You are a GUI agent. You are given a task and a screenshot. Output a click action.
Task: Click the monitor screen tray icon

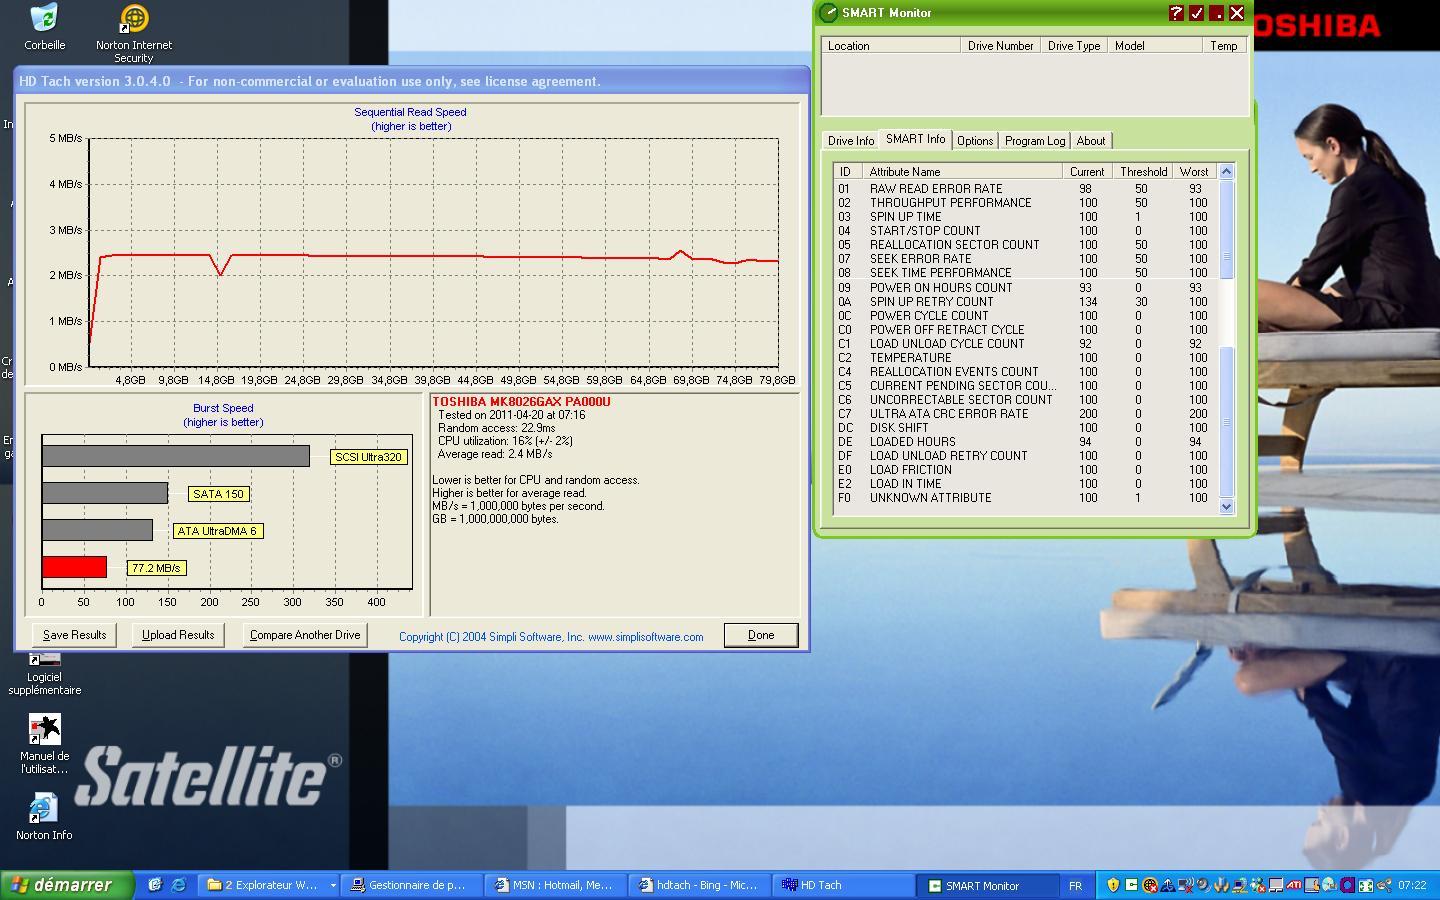click(1276, 885)
